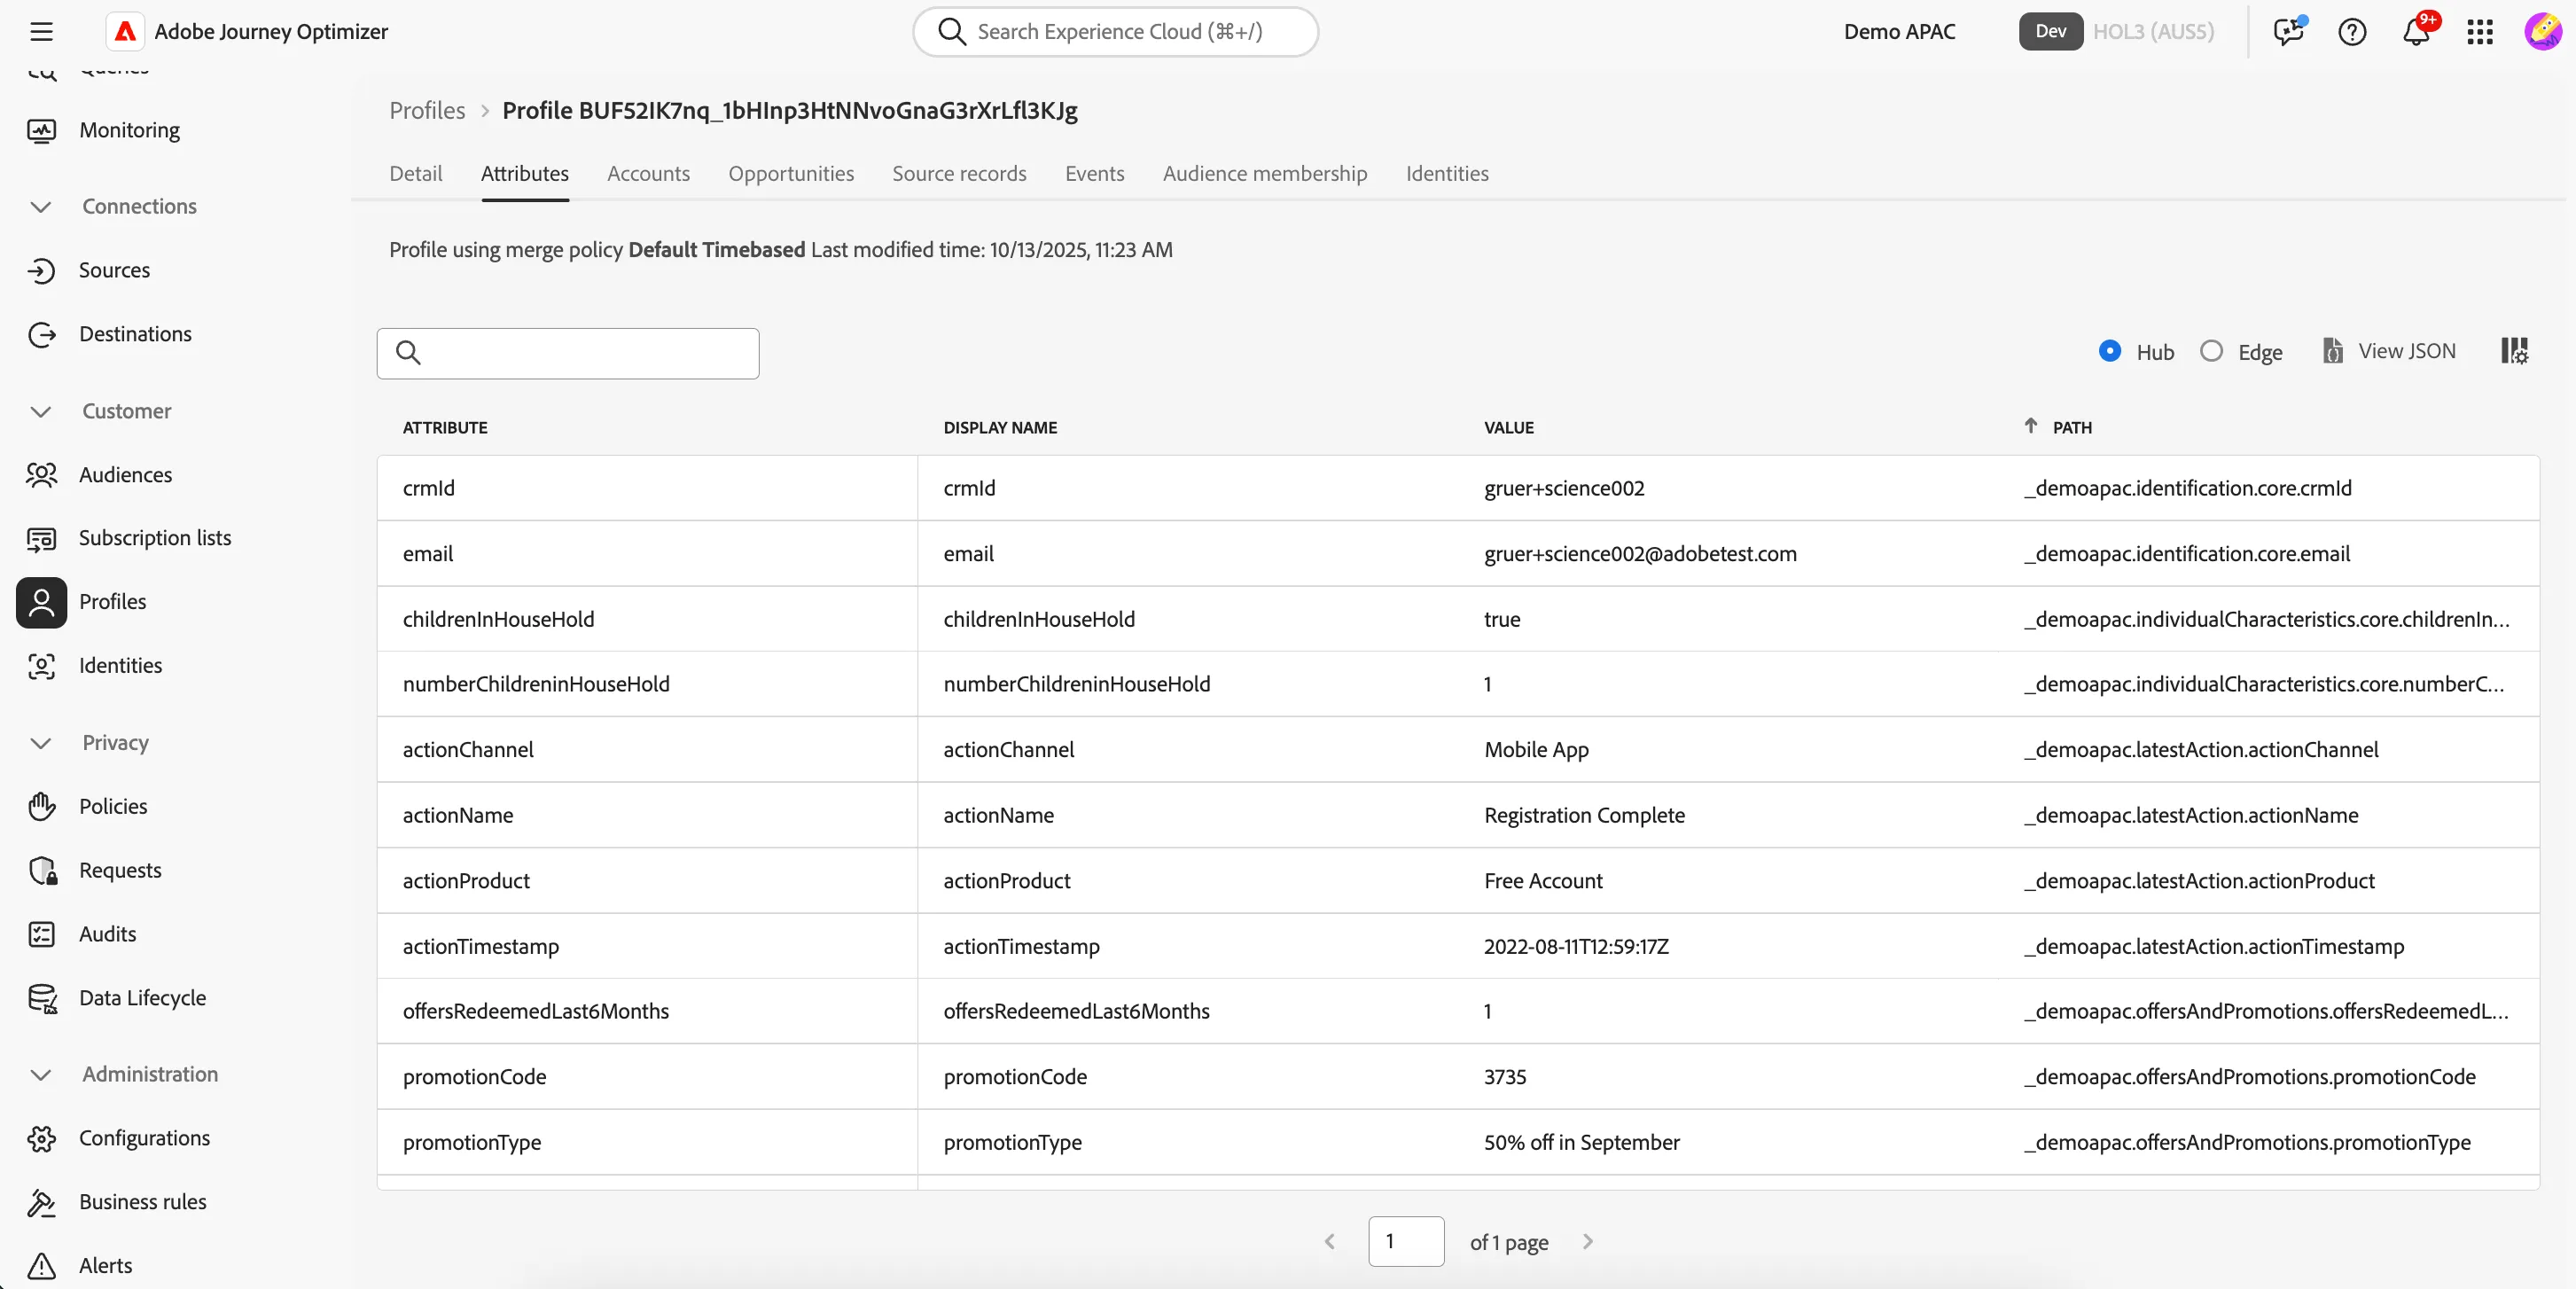Select the gruer+science002@adobetest.com value cell
The width and height of the screenshot is (2576, 1289).
[1640, 554]
